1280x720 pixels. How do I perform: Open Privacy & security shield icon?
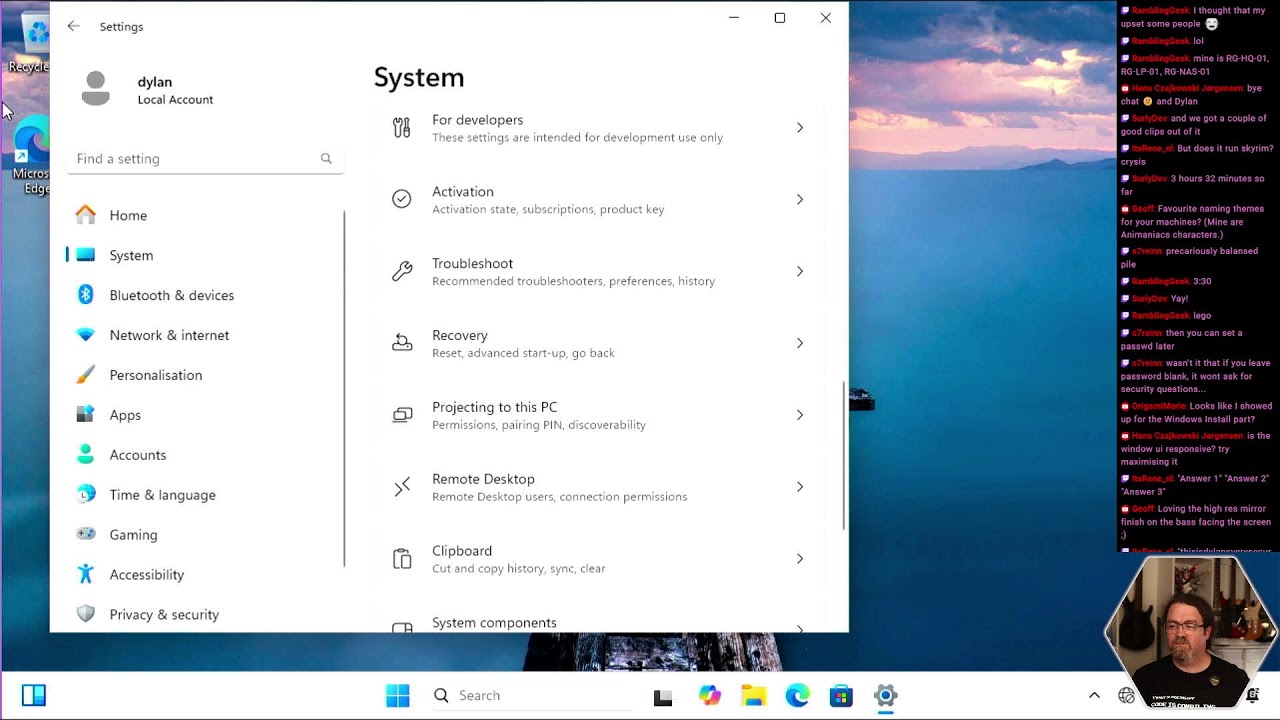[x=86, y=614]
